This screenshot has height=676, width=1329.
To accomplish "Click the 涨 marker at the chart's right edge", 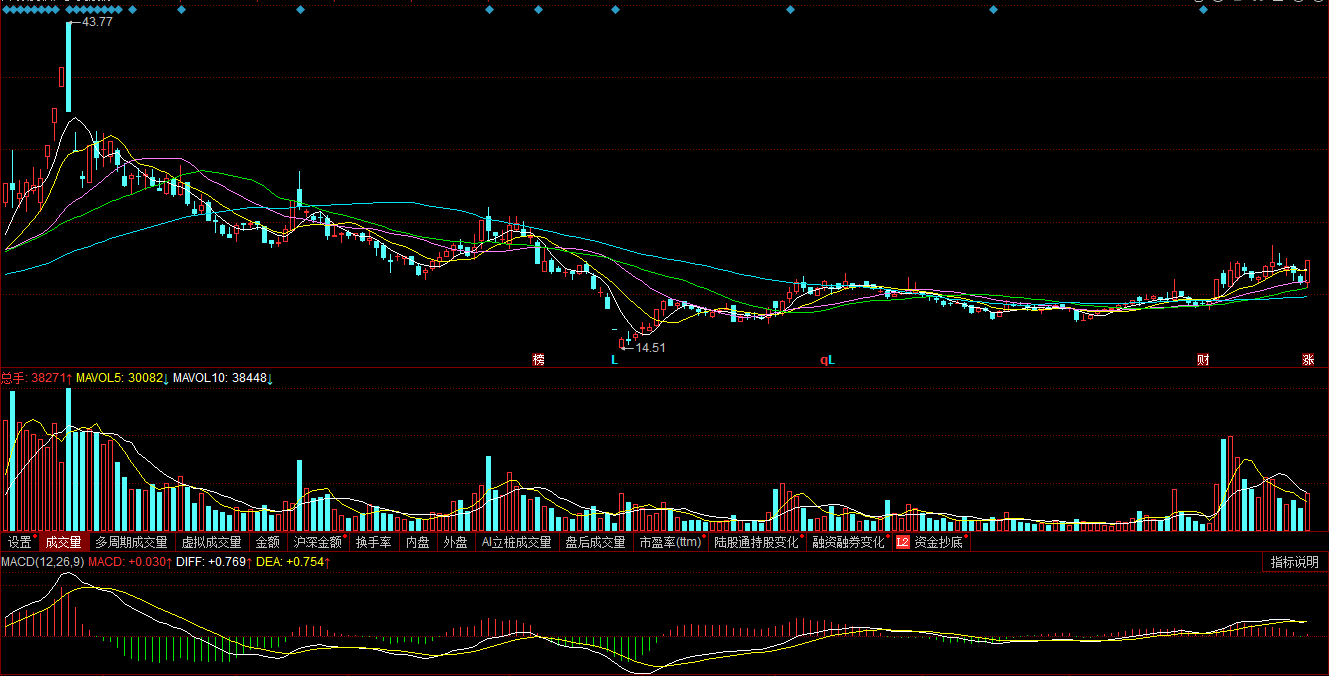I will [1307, 359].
